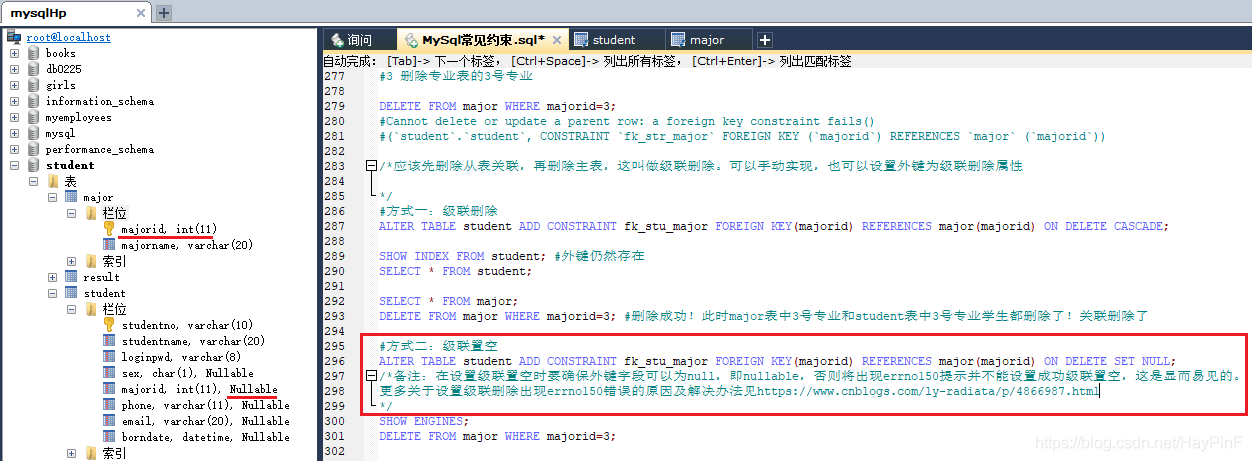Select phone, varchar(11), Nullable column
The height and width of the screenshot is (461, 1252).
tap(205, 405)
